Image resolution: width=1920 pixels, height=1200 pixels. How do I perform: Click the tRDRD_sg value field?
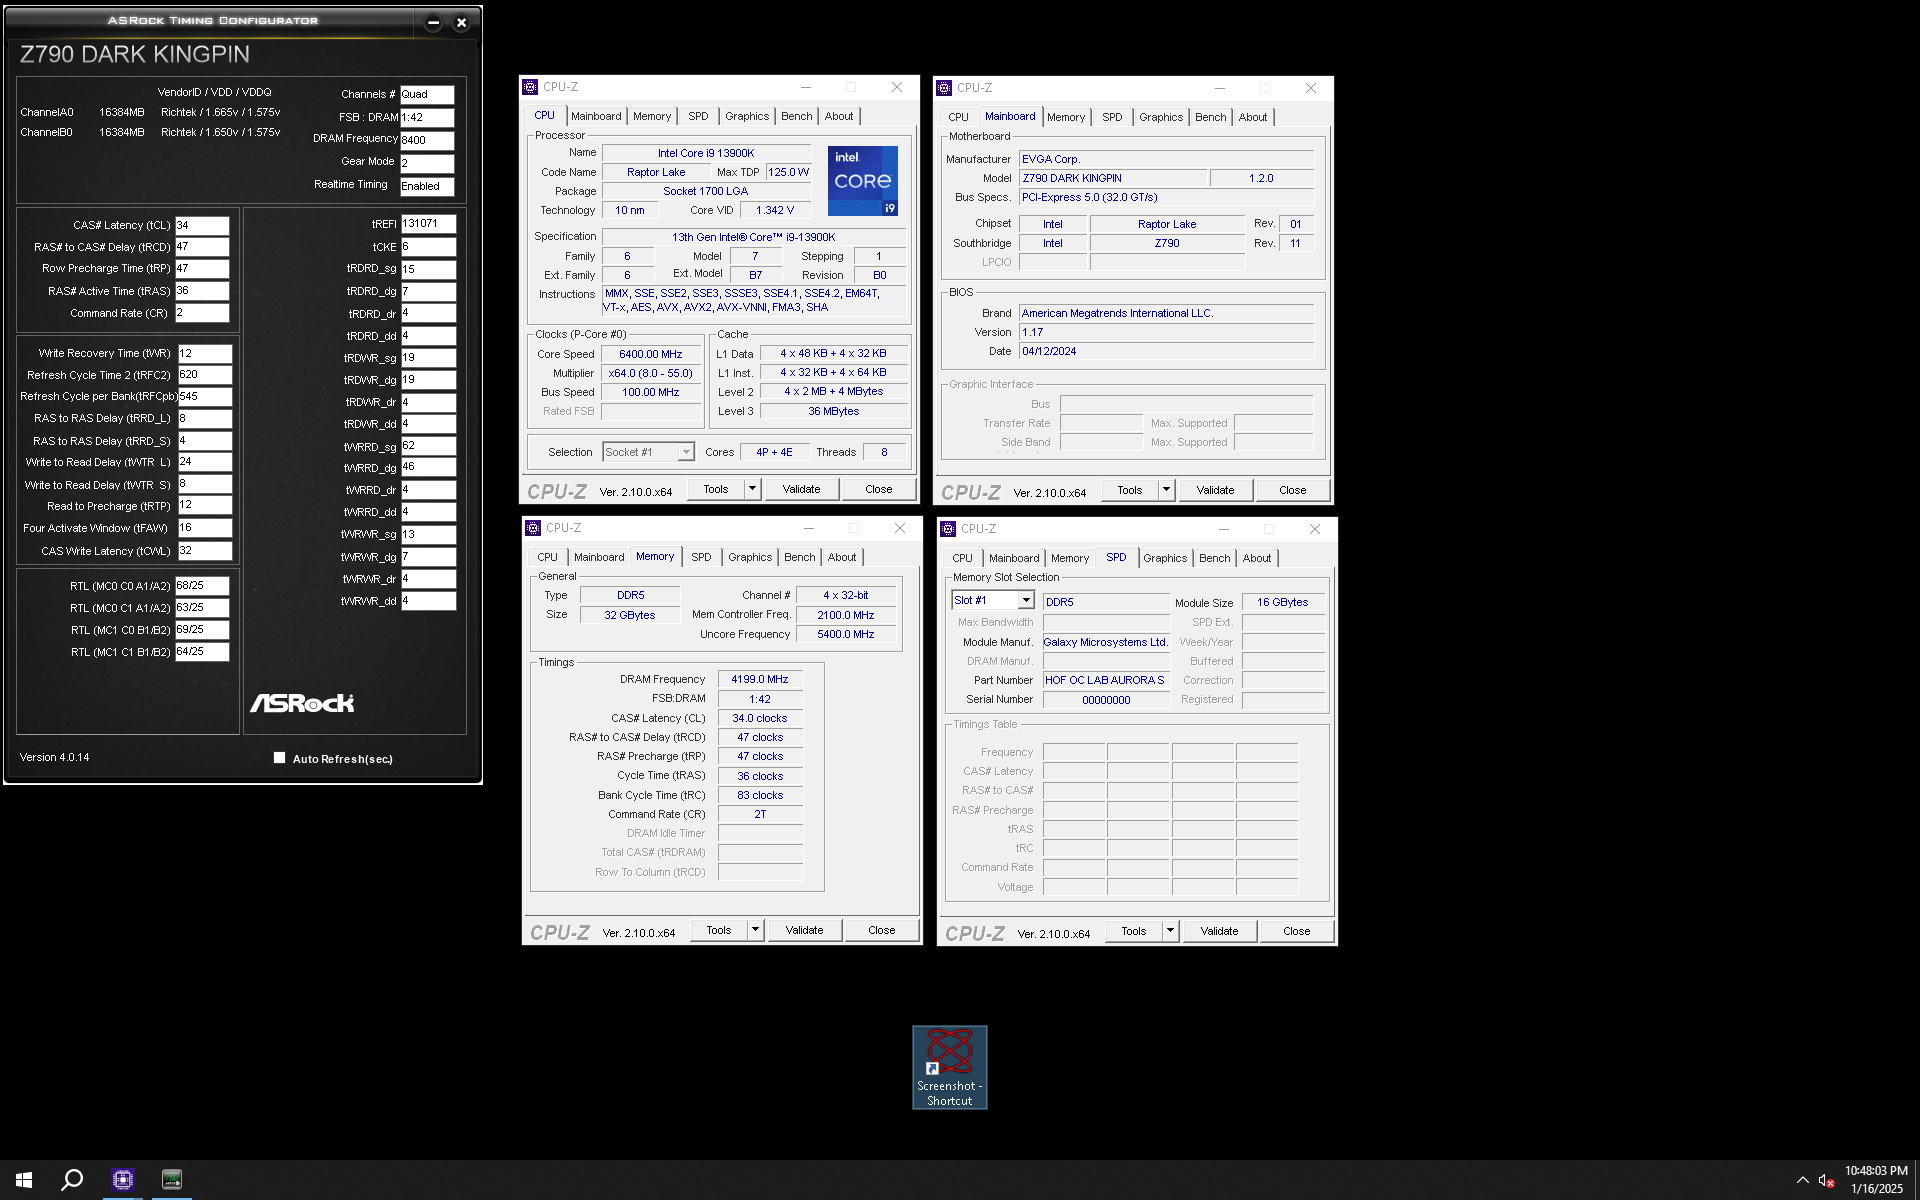(429, 269)
